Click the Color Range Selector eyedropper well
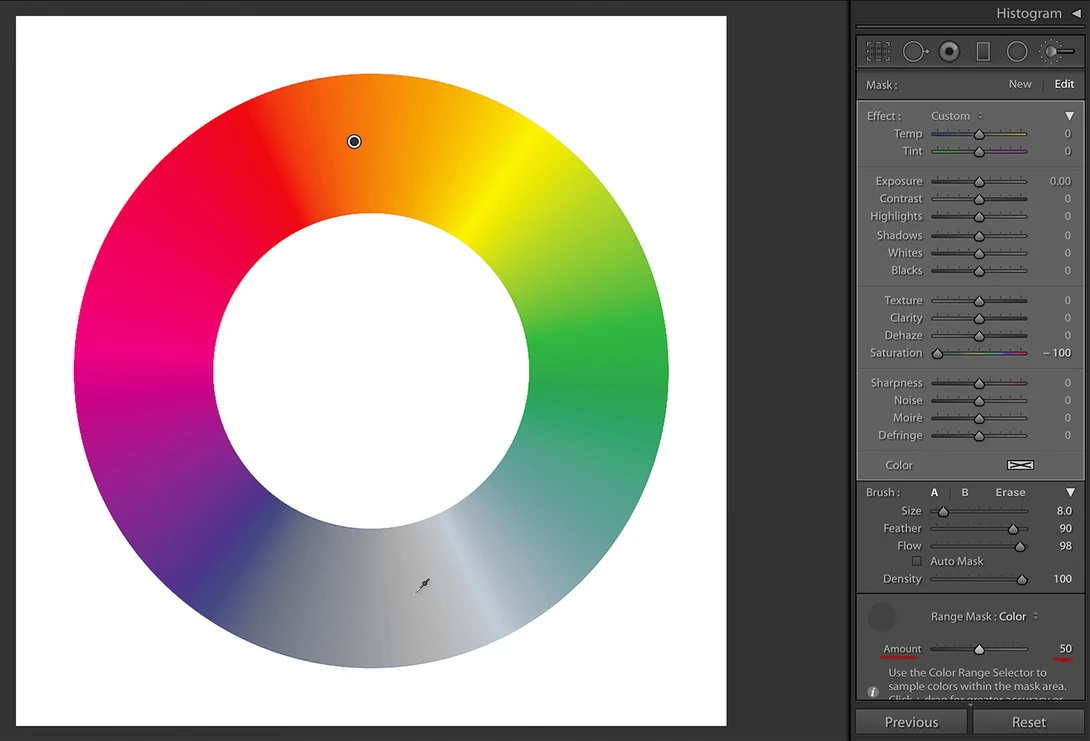This screenshot has width=1090, height=741. (x=881, y=617)
